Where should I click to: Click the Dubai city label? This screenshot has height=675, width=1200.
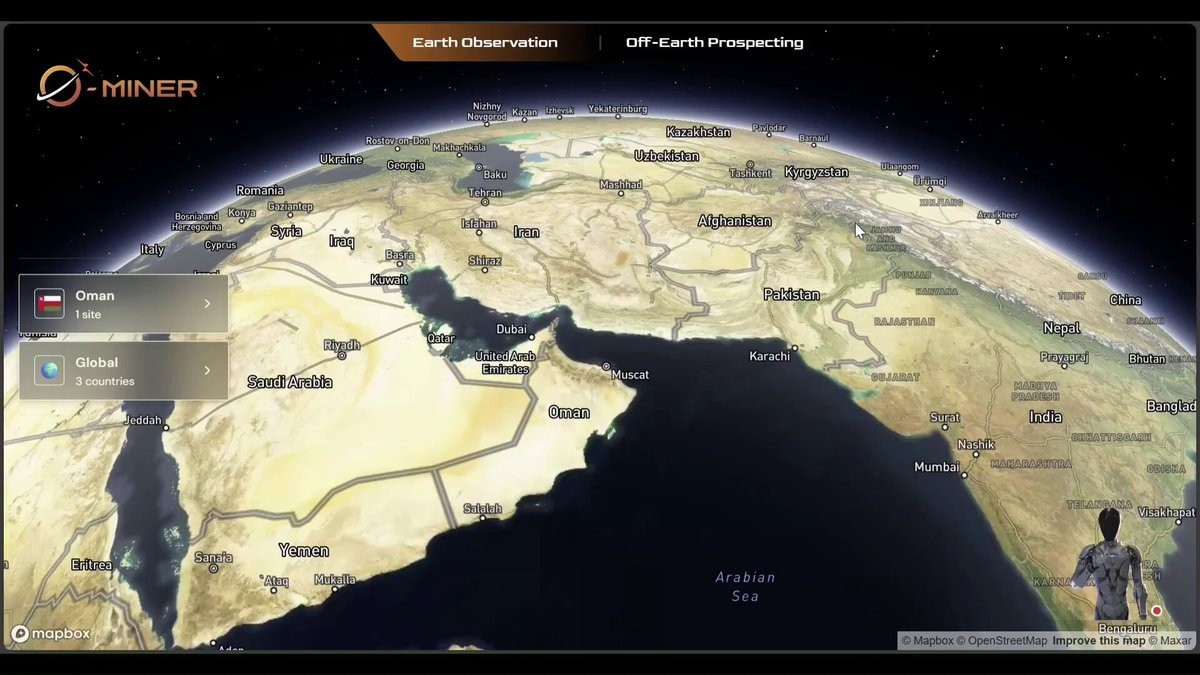tap(511, 329)
